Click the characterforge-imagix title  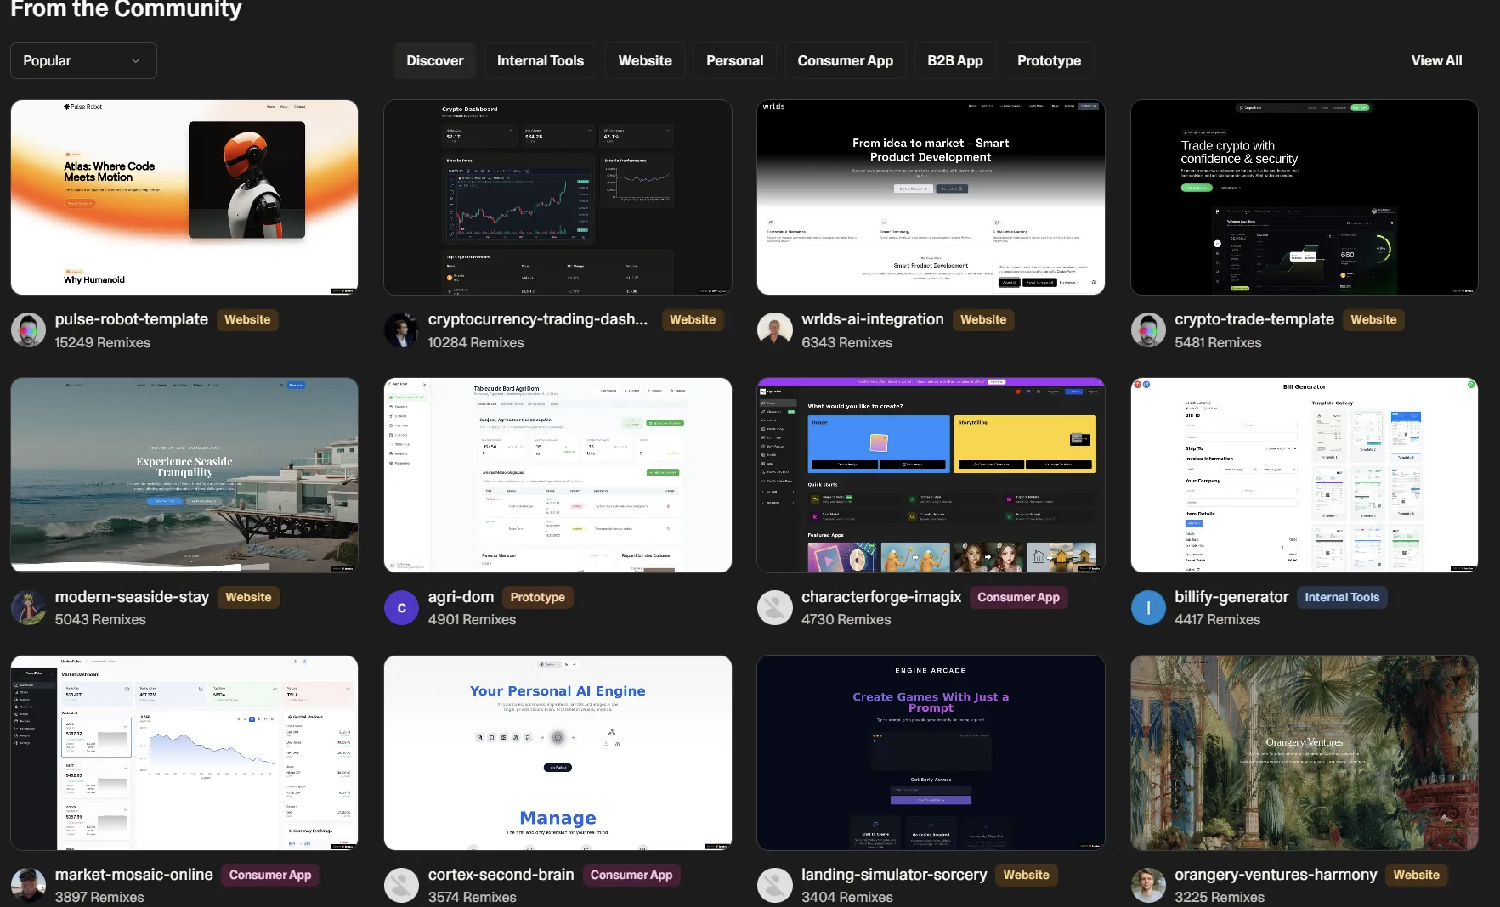click(881, 597)
